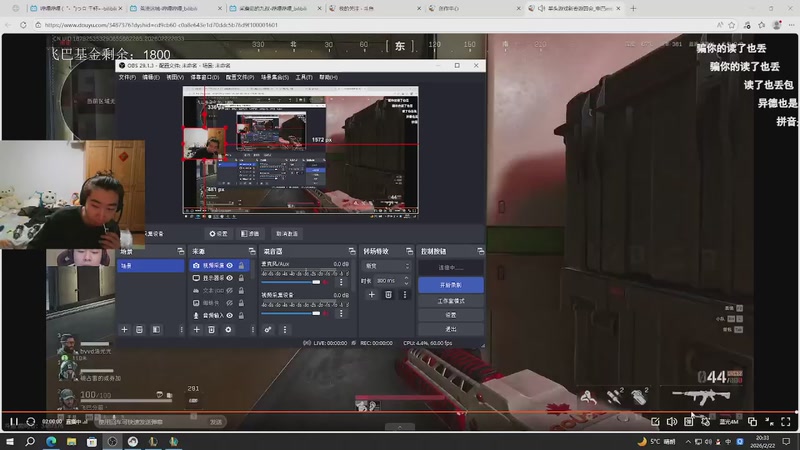The height and width of the screenshot is (450, 800).
Task: Open OBS 帮助(H) menu
Action: pos(328,78)
